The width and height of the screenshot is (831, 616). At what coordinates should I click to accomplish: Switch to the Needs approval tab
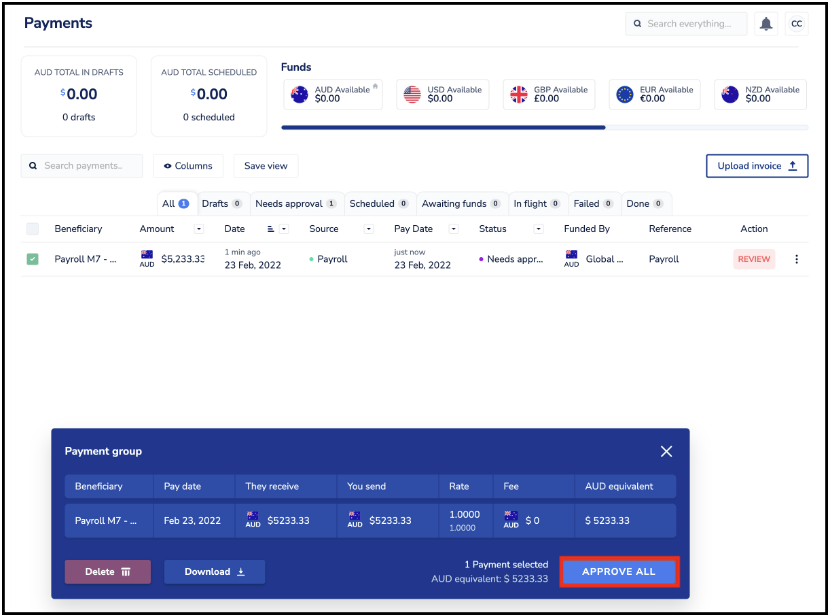click(296, 204)
